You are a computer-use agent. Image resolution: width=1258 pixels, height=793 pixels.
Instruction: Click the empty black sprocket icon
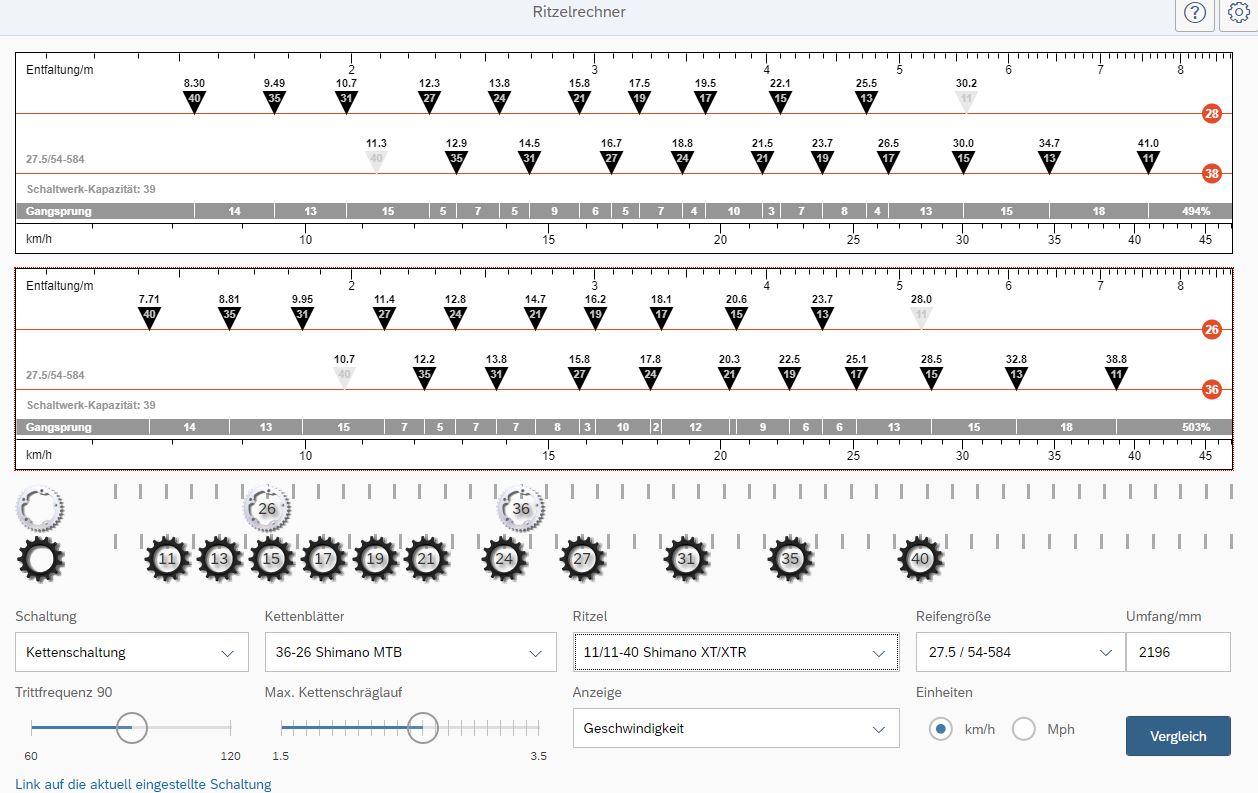click(40, 559)
